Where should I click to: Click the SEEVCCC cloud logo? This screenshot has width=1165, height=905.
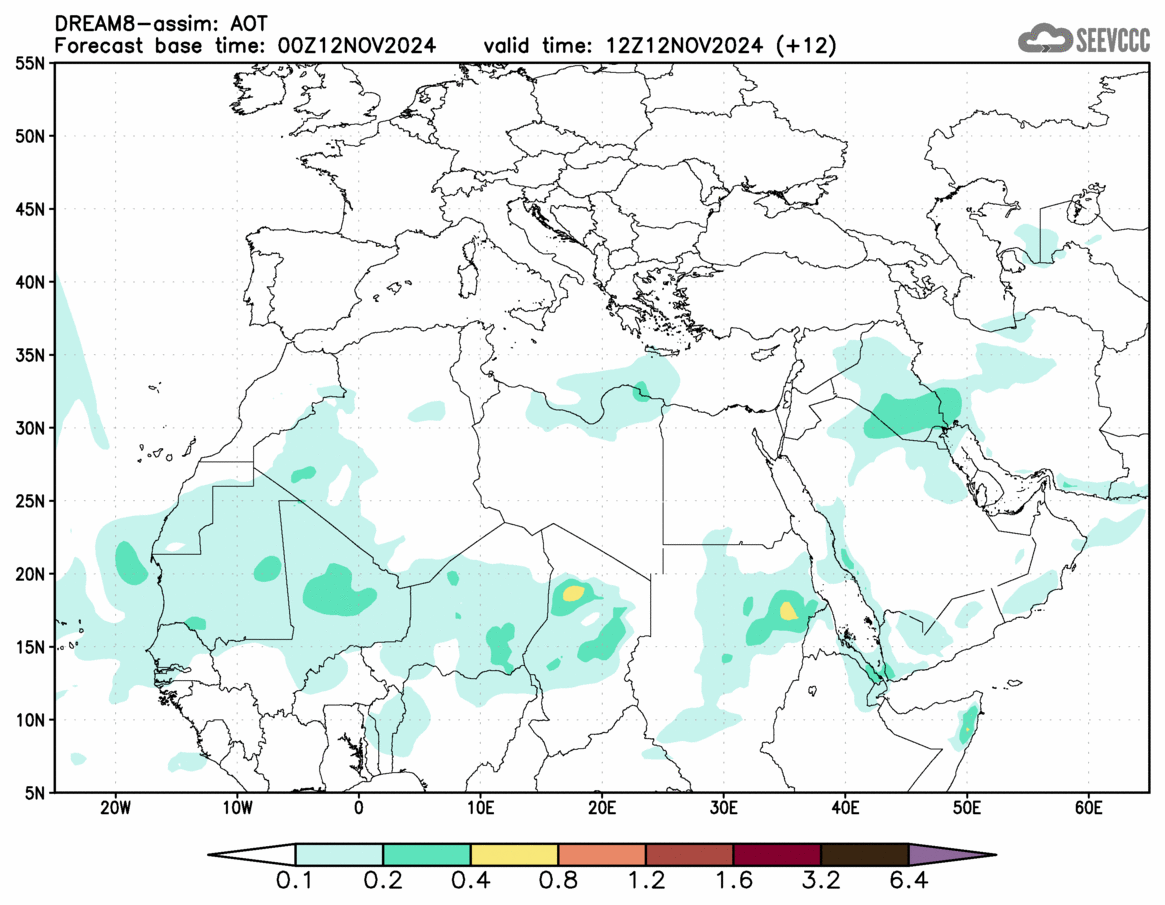(1083, 39)
